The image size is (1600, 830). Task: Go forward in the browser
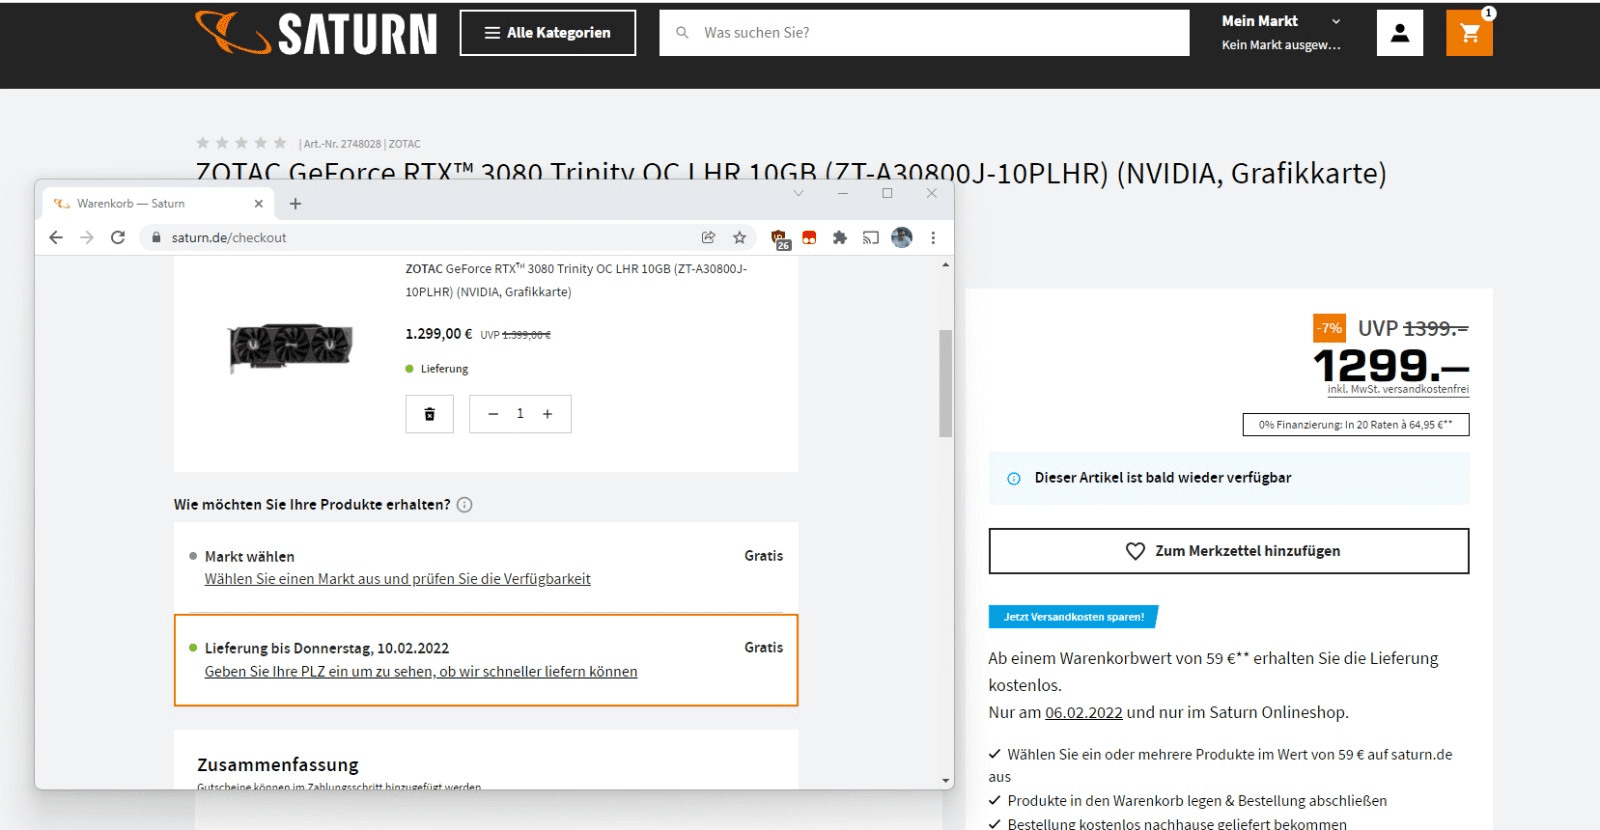pyautogui.click(x=87, y=237)
